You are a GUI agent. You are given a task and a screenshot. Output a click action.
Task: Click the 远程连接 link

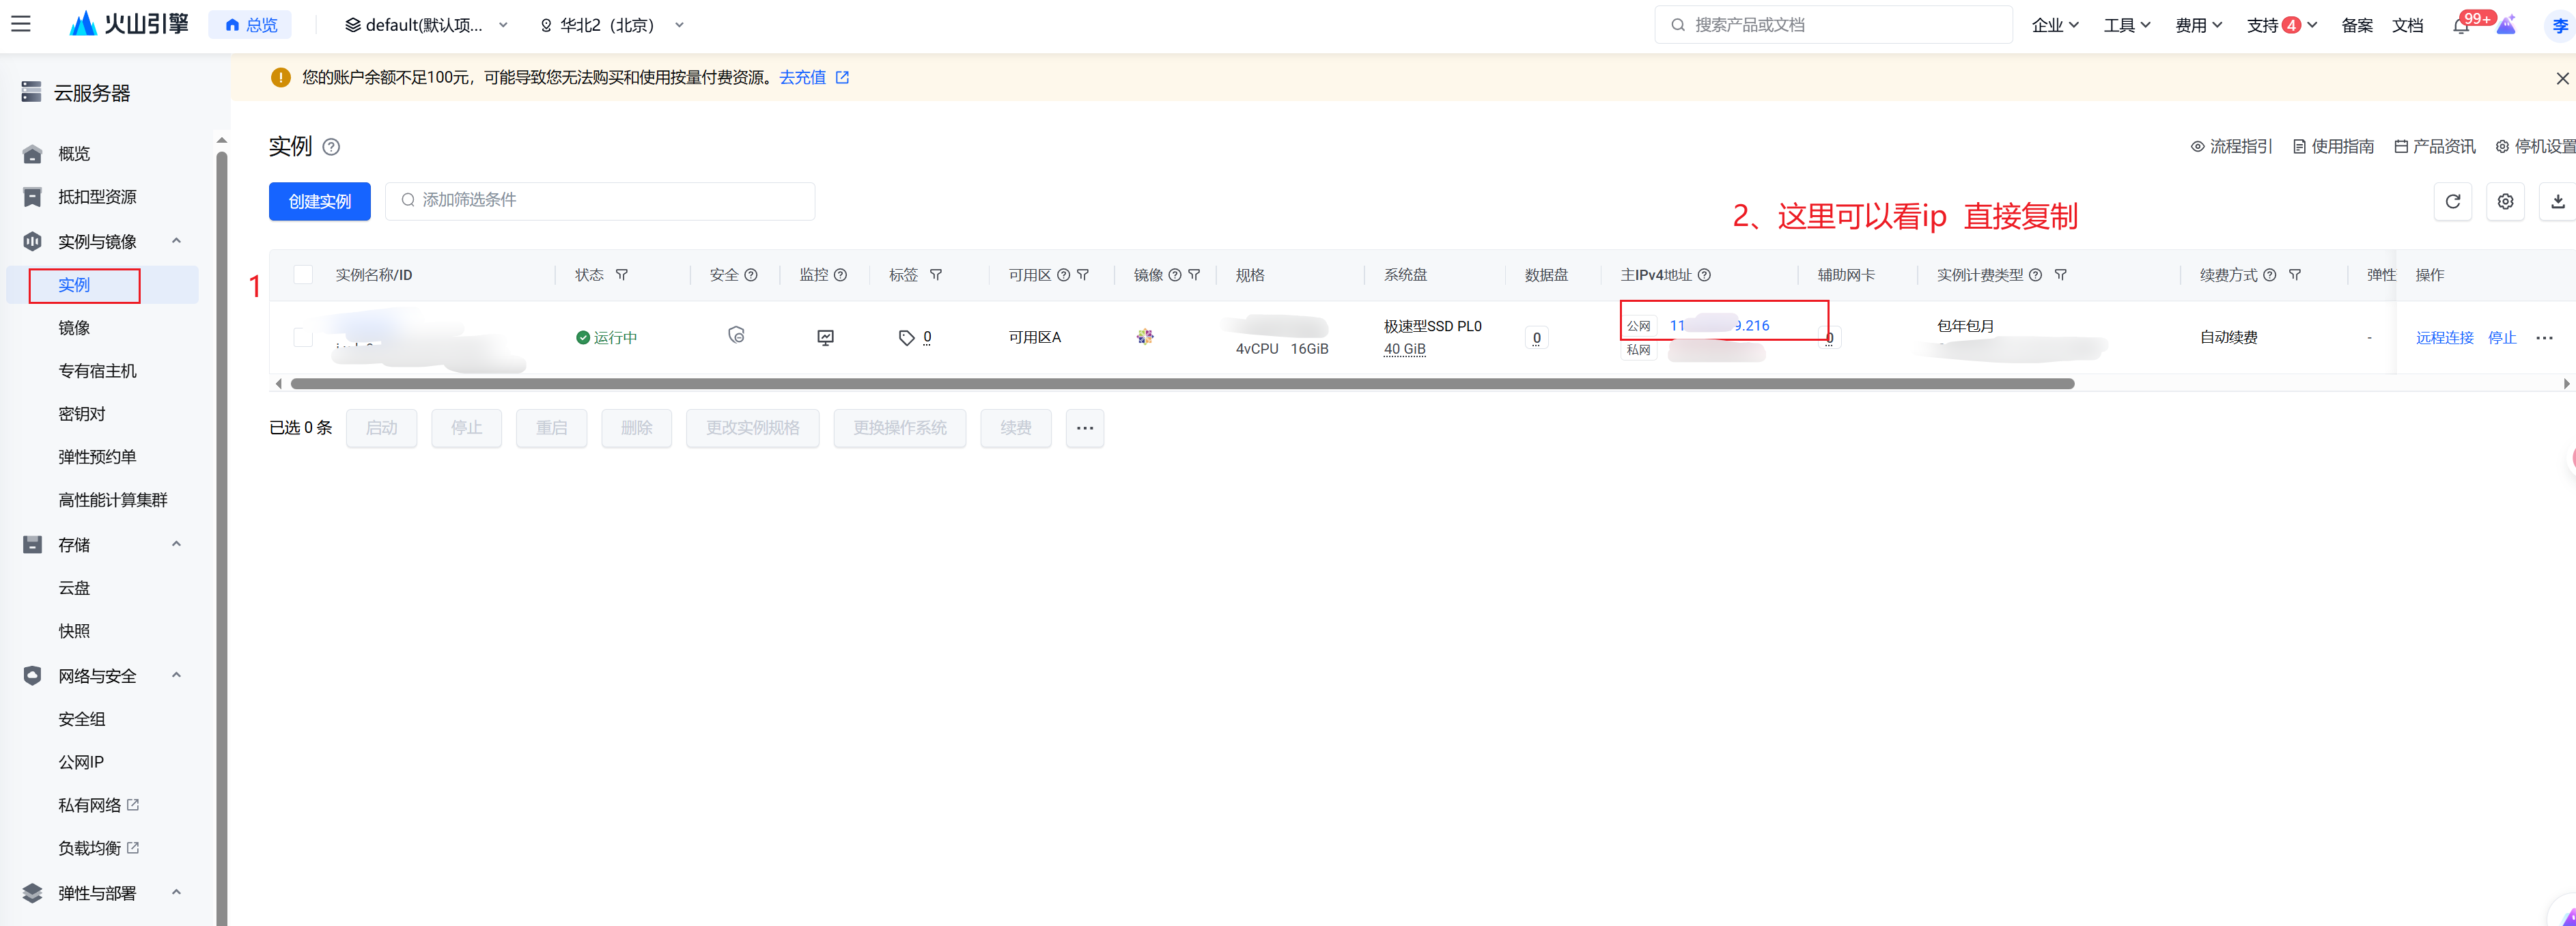point(2444,338)
